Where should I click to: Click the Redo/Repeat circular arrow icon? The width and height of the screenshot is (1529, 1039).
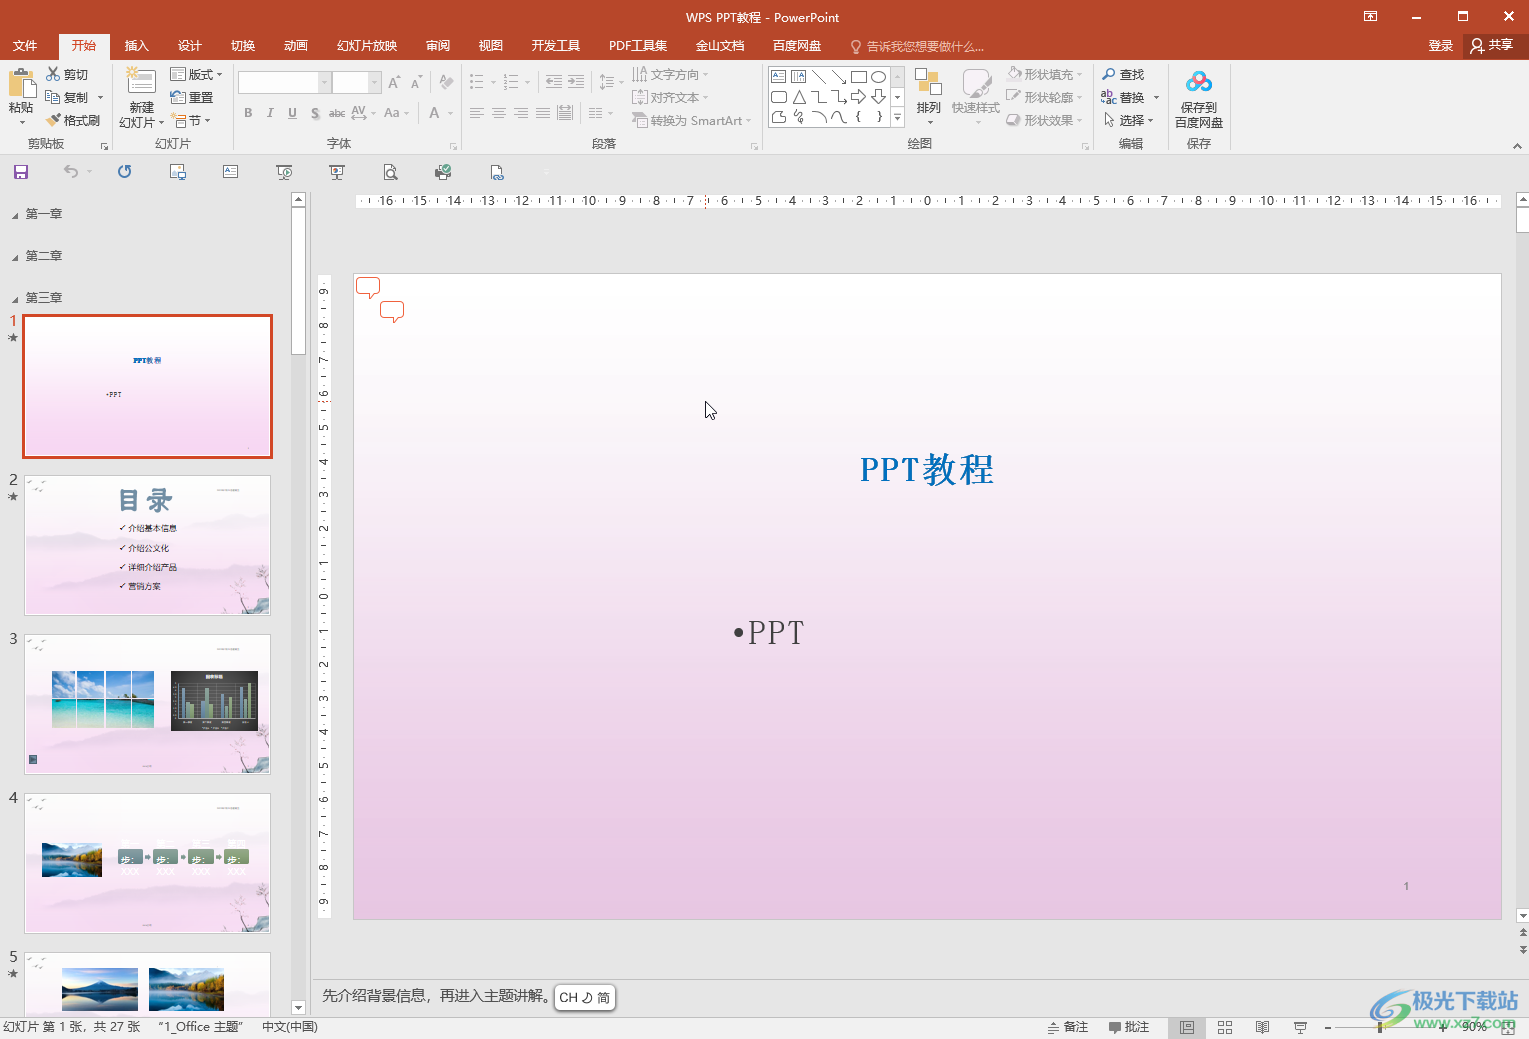(124, 172)
